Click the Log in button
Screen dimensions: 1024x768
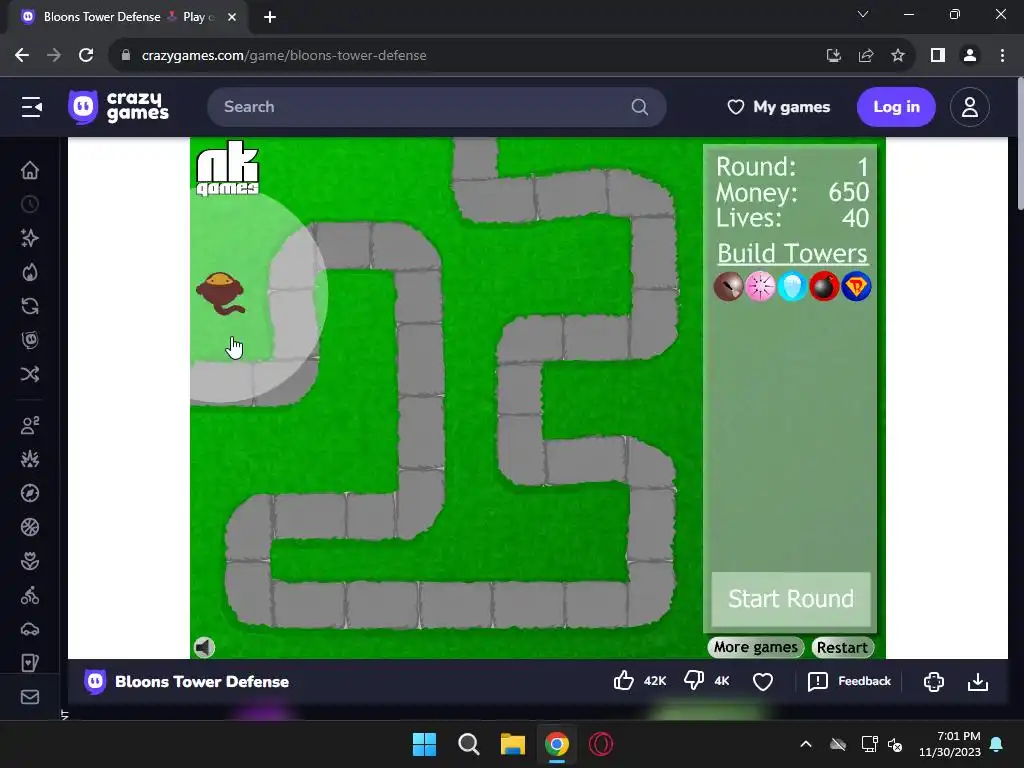pyautogui.click(x=896, y=106)
